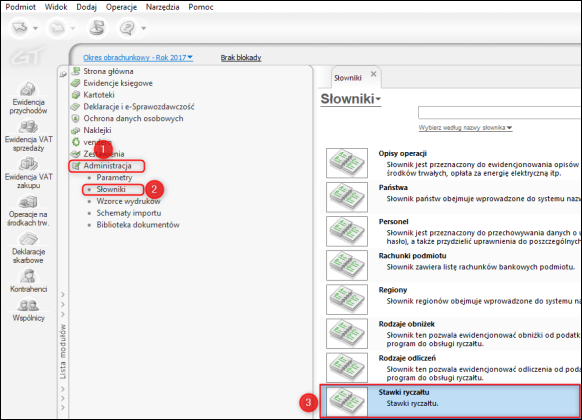Click the Rachunki podmiotu book thumbnail
This screenshot has width=582, height=420.
(347, 265)
